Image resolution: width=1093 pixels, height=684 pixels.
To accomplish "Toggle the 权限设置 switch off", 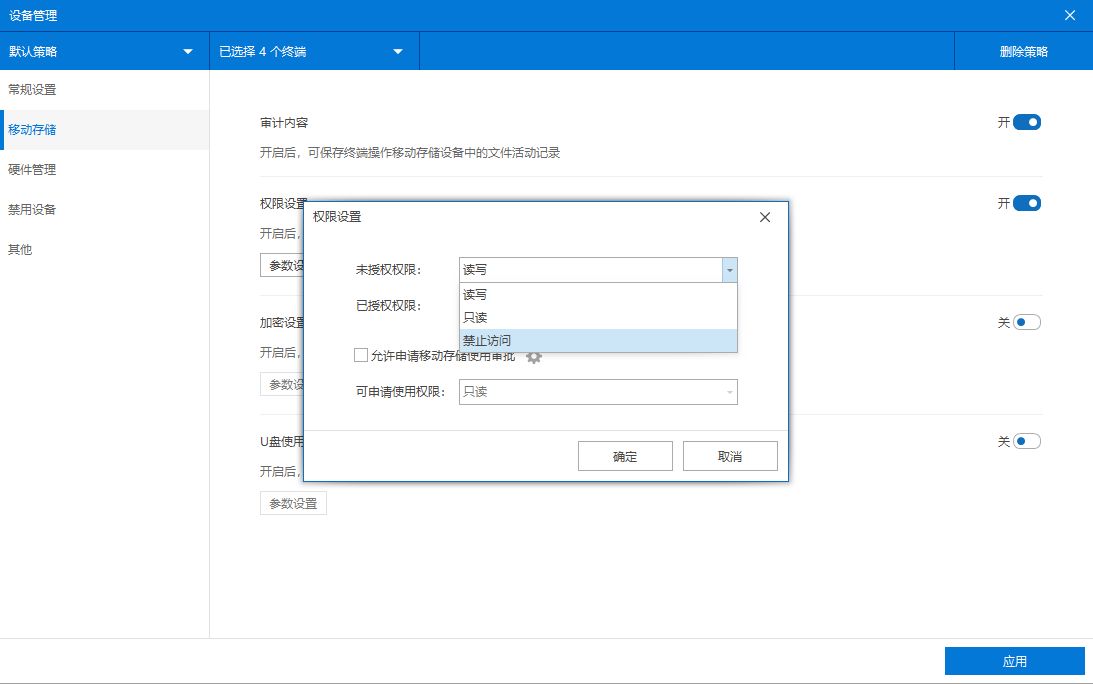I will 1026,204.
